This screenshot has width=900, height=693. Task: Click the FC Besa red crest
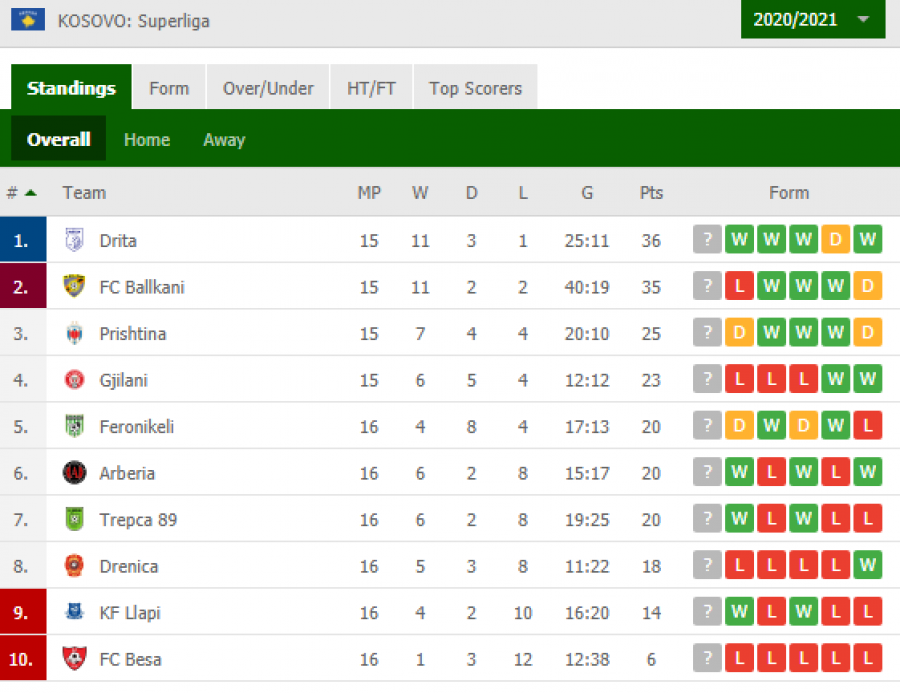coord(74,659)
